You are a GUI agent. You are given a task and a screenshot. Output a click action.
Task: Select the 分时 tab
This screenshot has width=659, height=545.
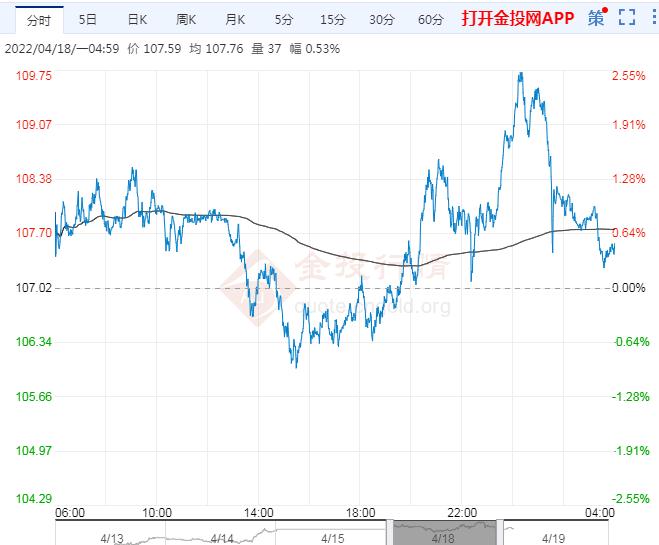[x=39, y=20]
